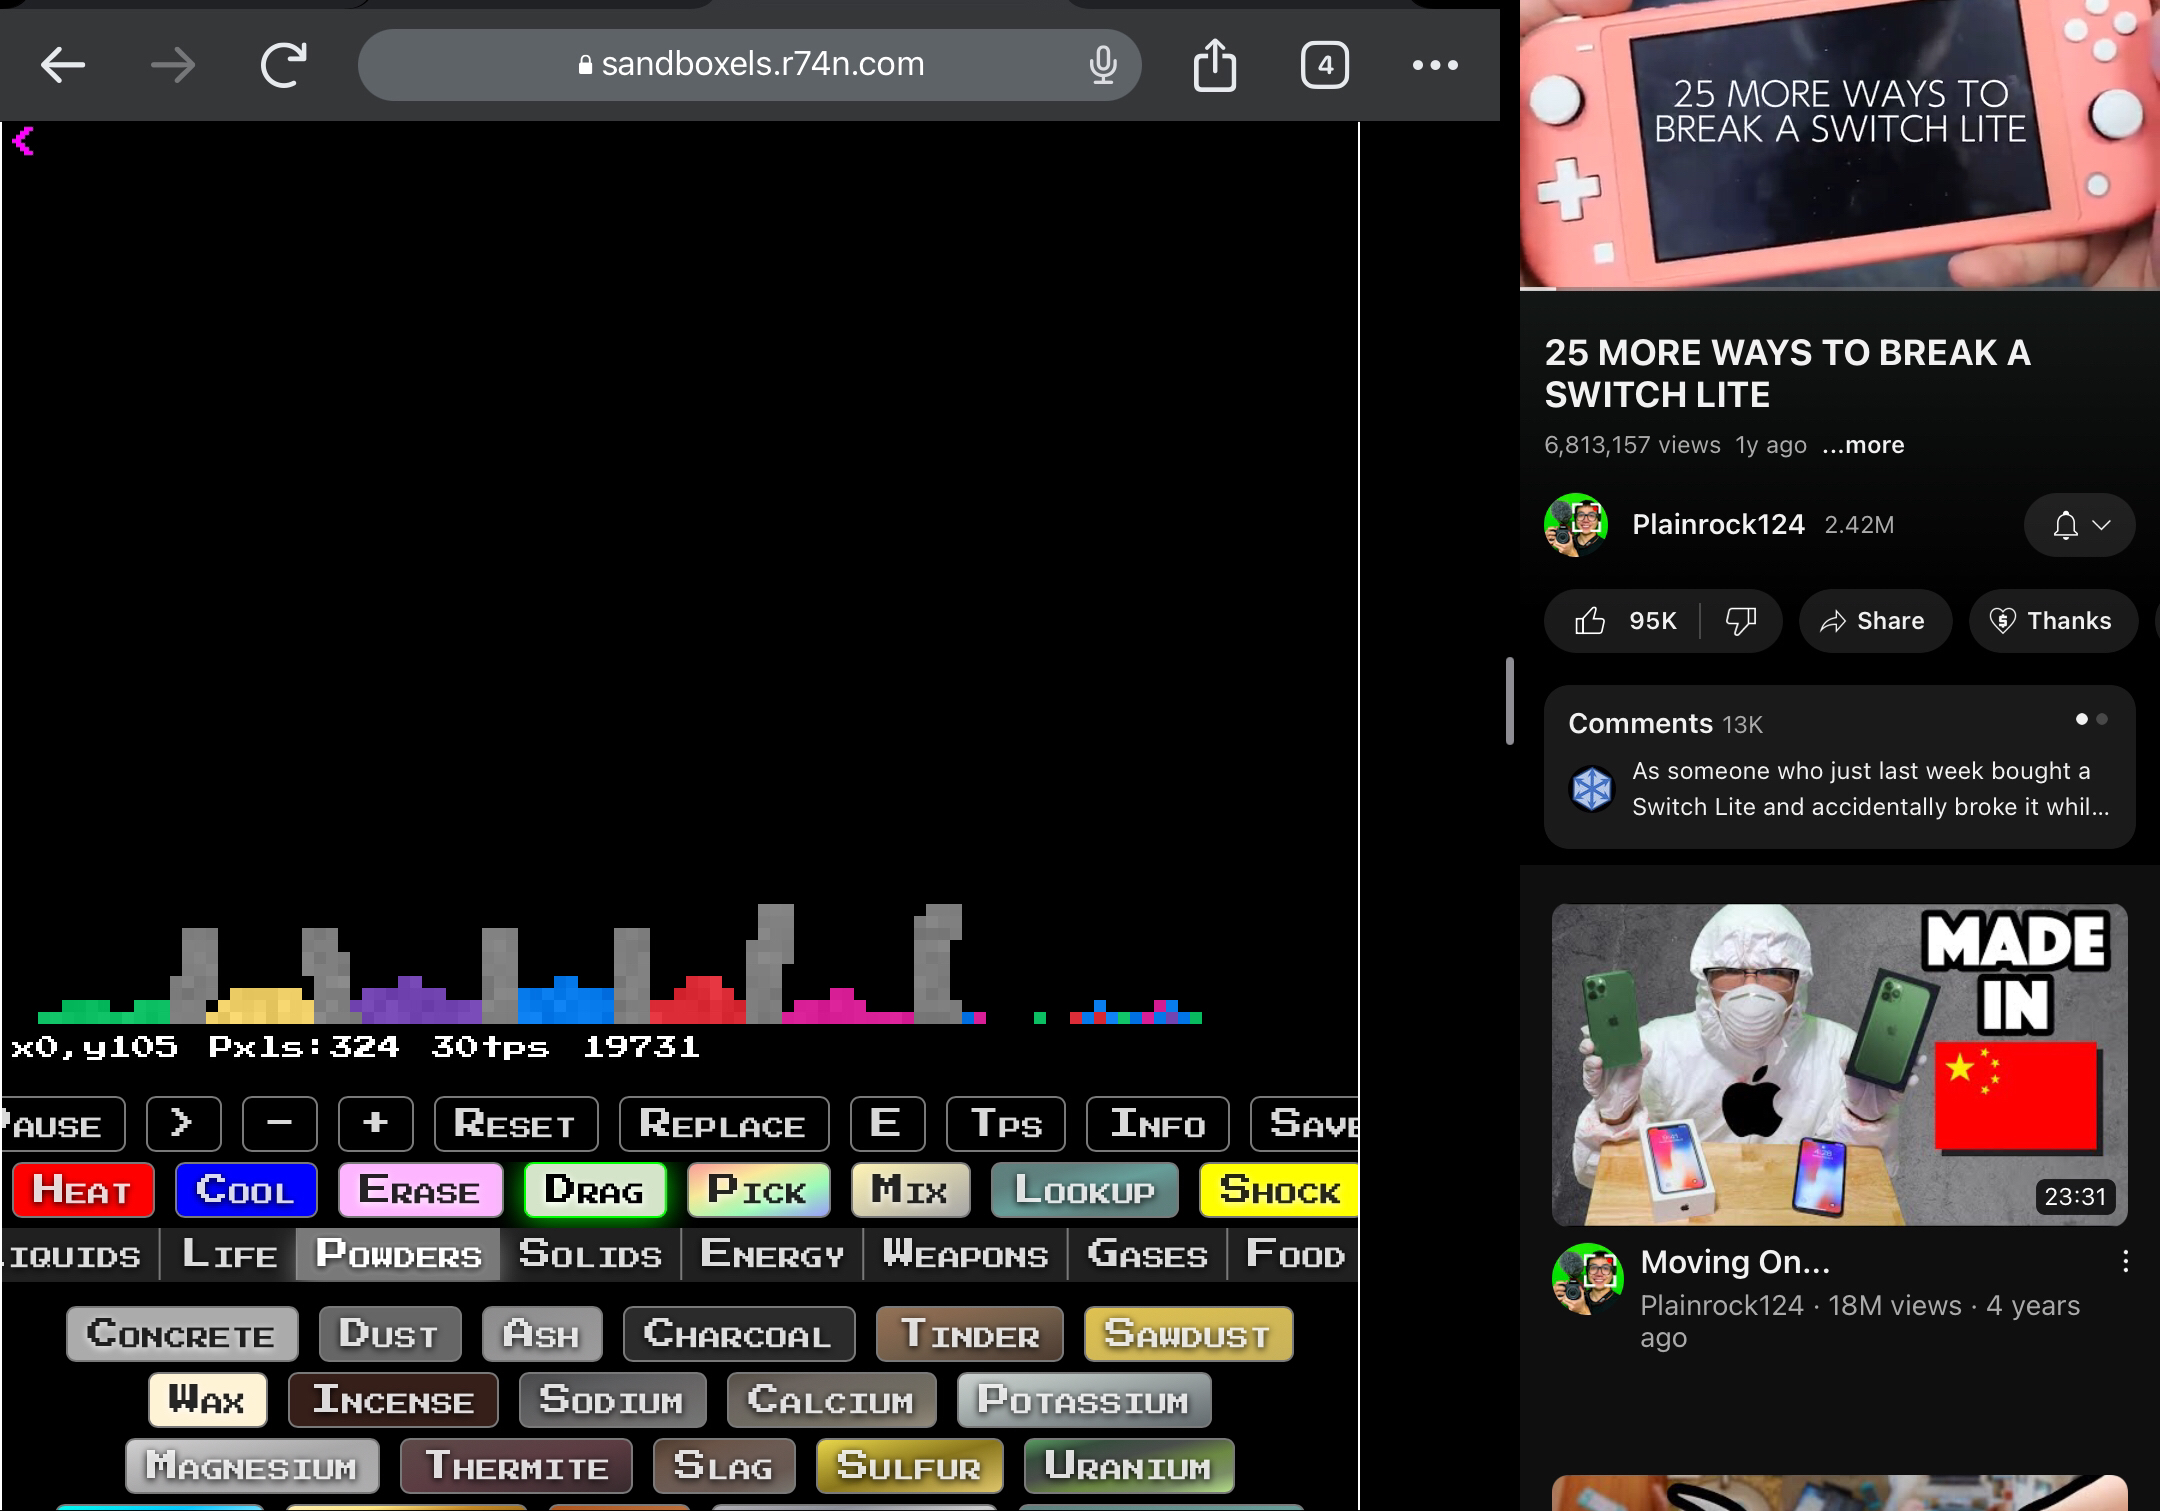The width and height of the screenshot is (2160, 1511).
Task: Reload the sandboxels page
Action: (283, 66)
